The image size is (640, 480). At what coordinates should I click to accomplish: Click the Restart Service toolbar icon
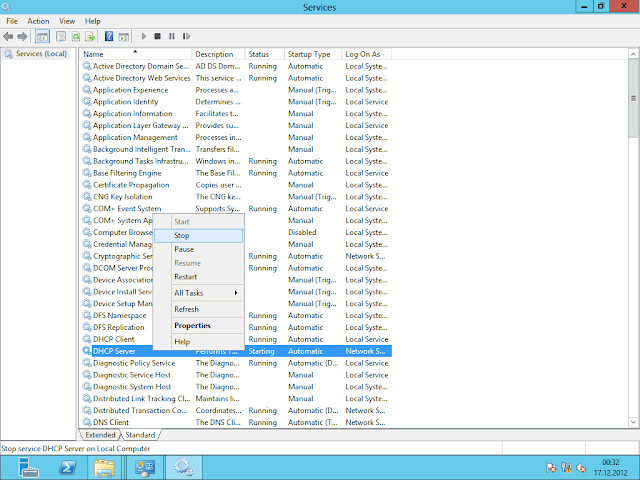(185, 36)
